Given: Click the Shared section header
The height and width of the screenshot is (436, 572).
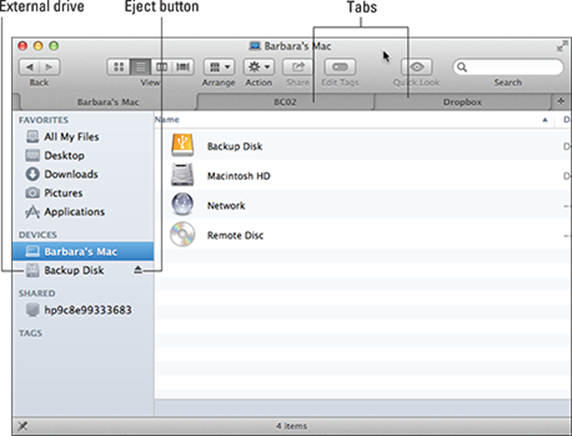Looking at the screenshot, I should (x=37, y=293).
